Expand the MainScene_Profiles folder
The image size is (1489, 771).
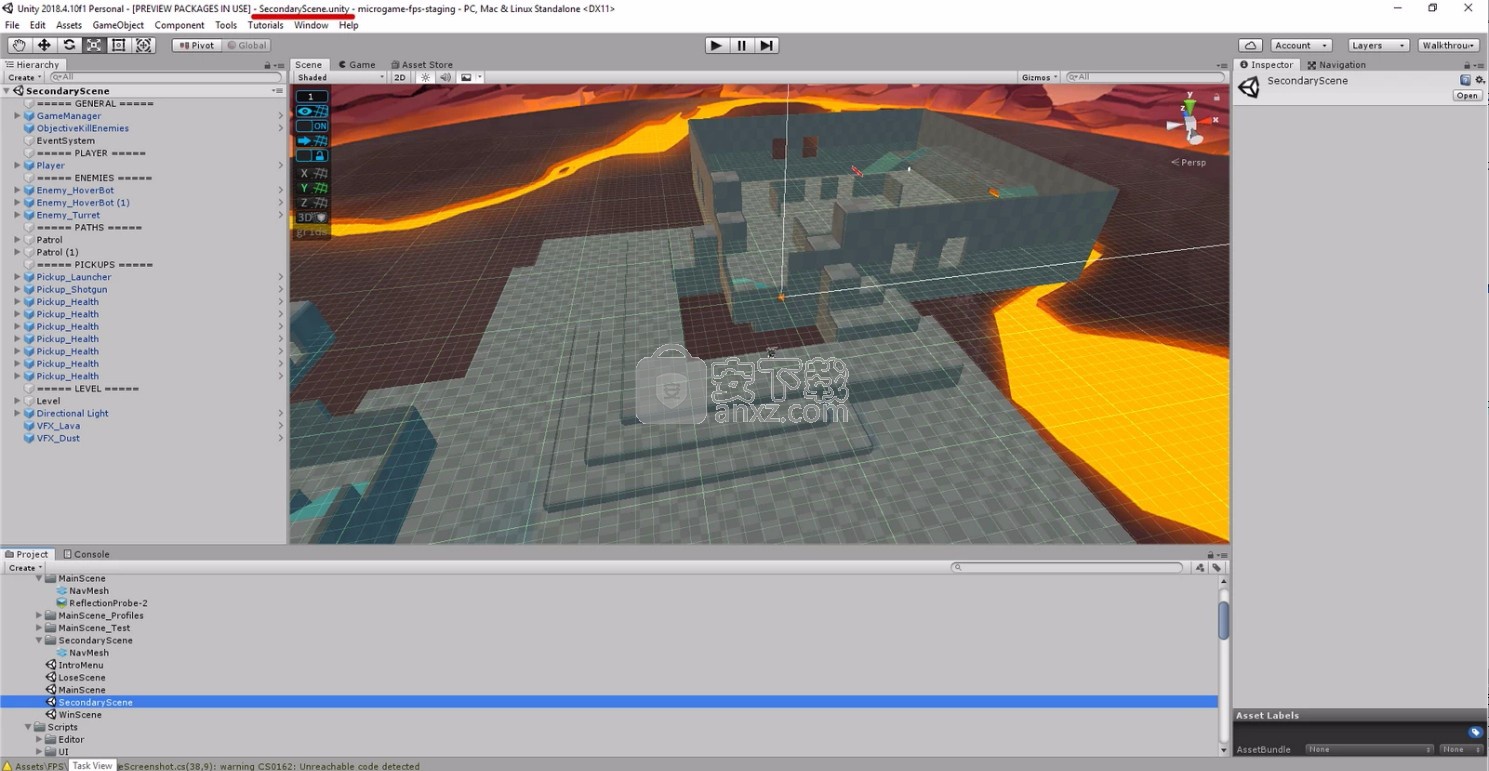pyautogui.click(x=39, y=616)
